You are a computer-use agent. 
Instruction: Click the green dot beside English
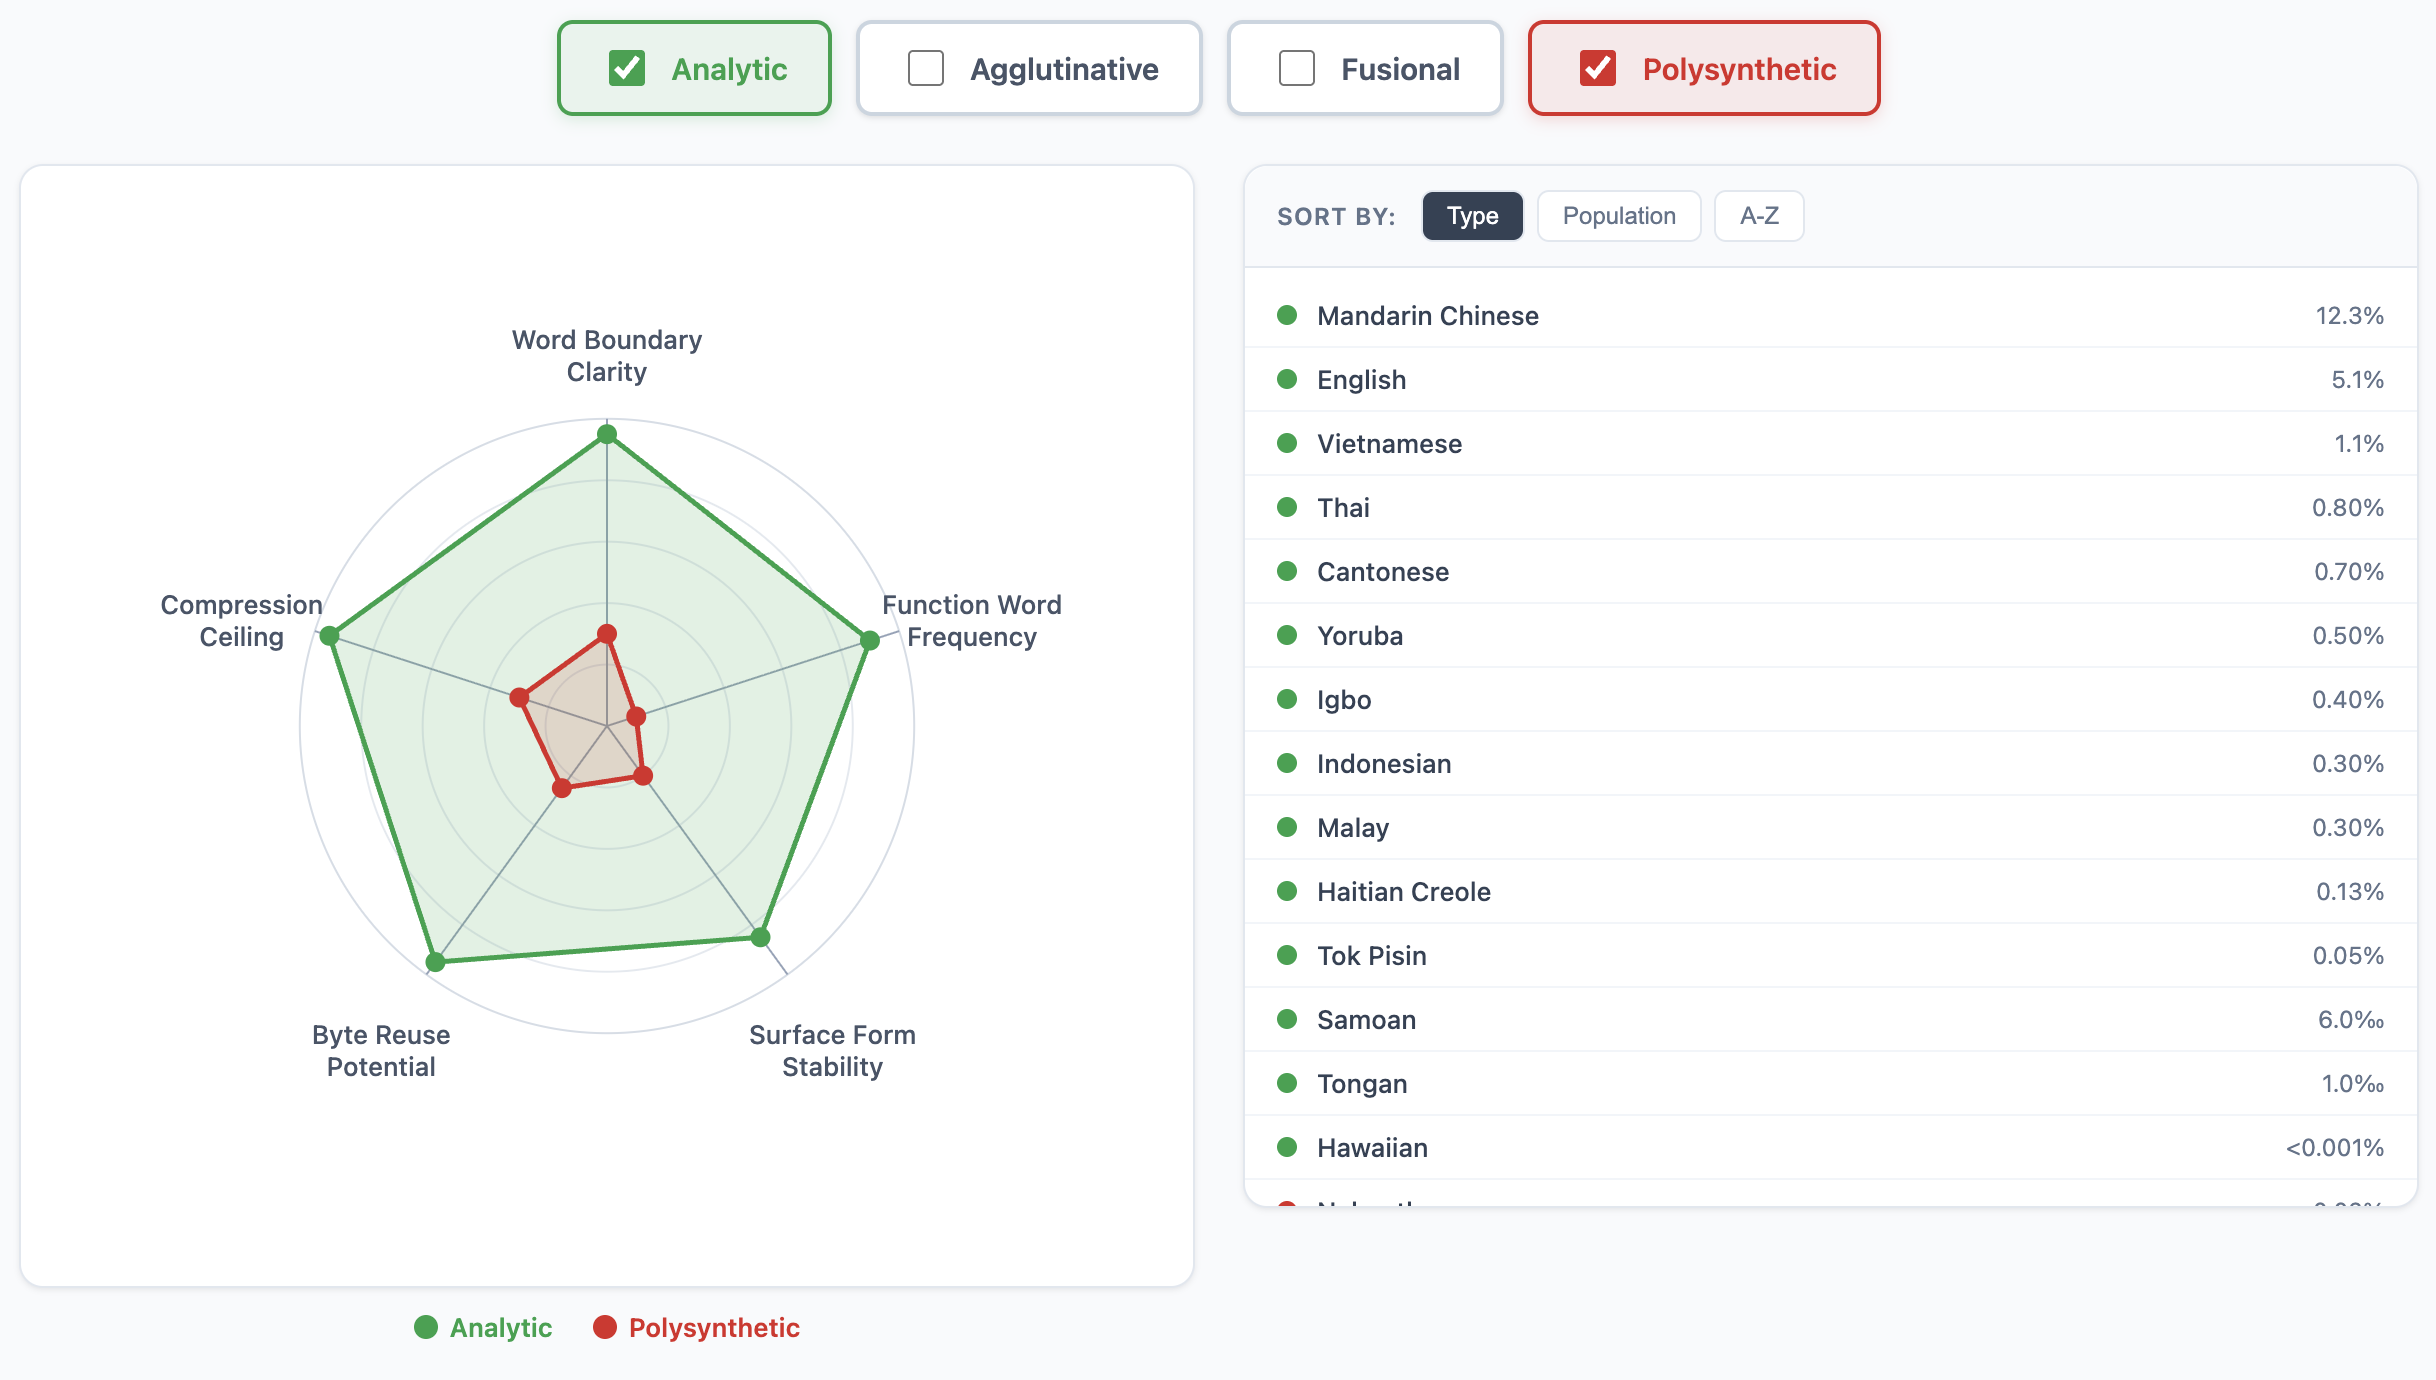[x=1286, y=379]
